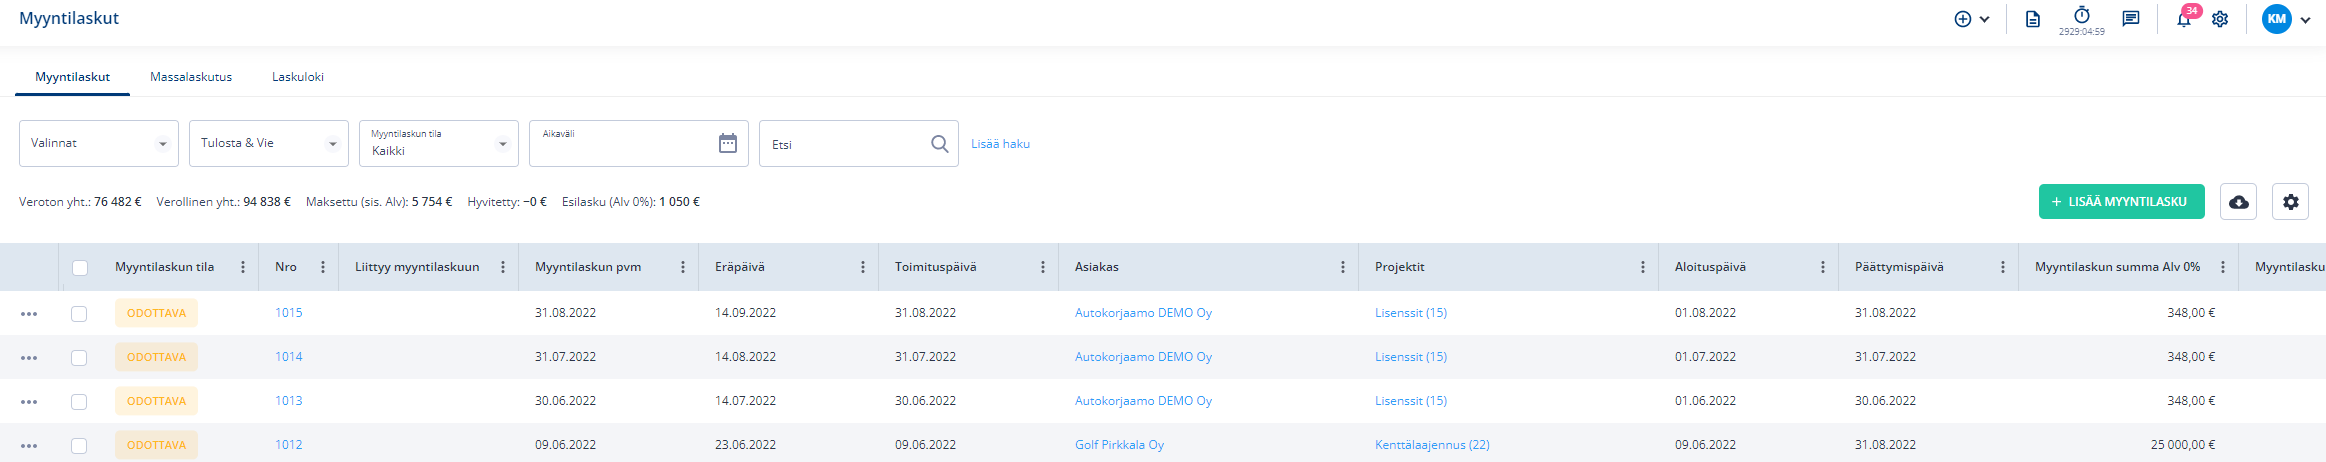Open customer Golf Pirkkala Oy

[x=1119, y=445]
